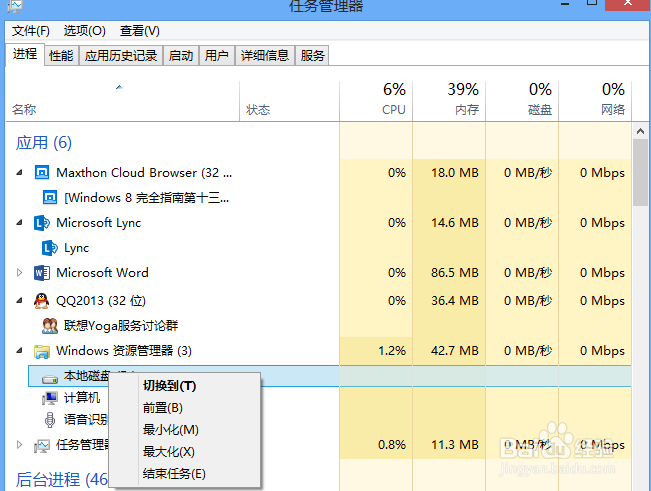Click the 0.8% CPU value
The image size is (651, 491).
click(x=392, y=445)
